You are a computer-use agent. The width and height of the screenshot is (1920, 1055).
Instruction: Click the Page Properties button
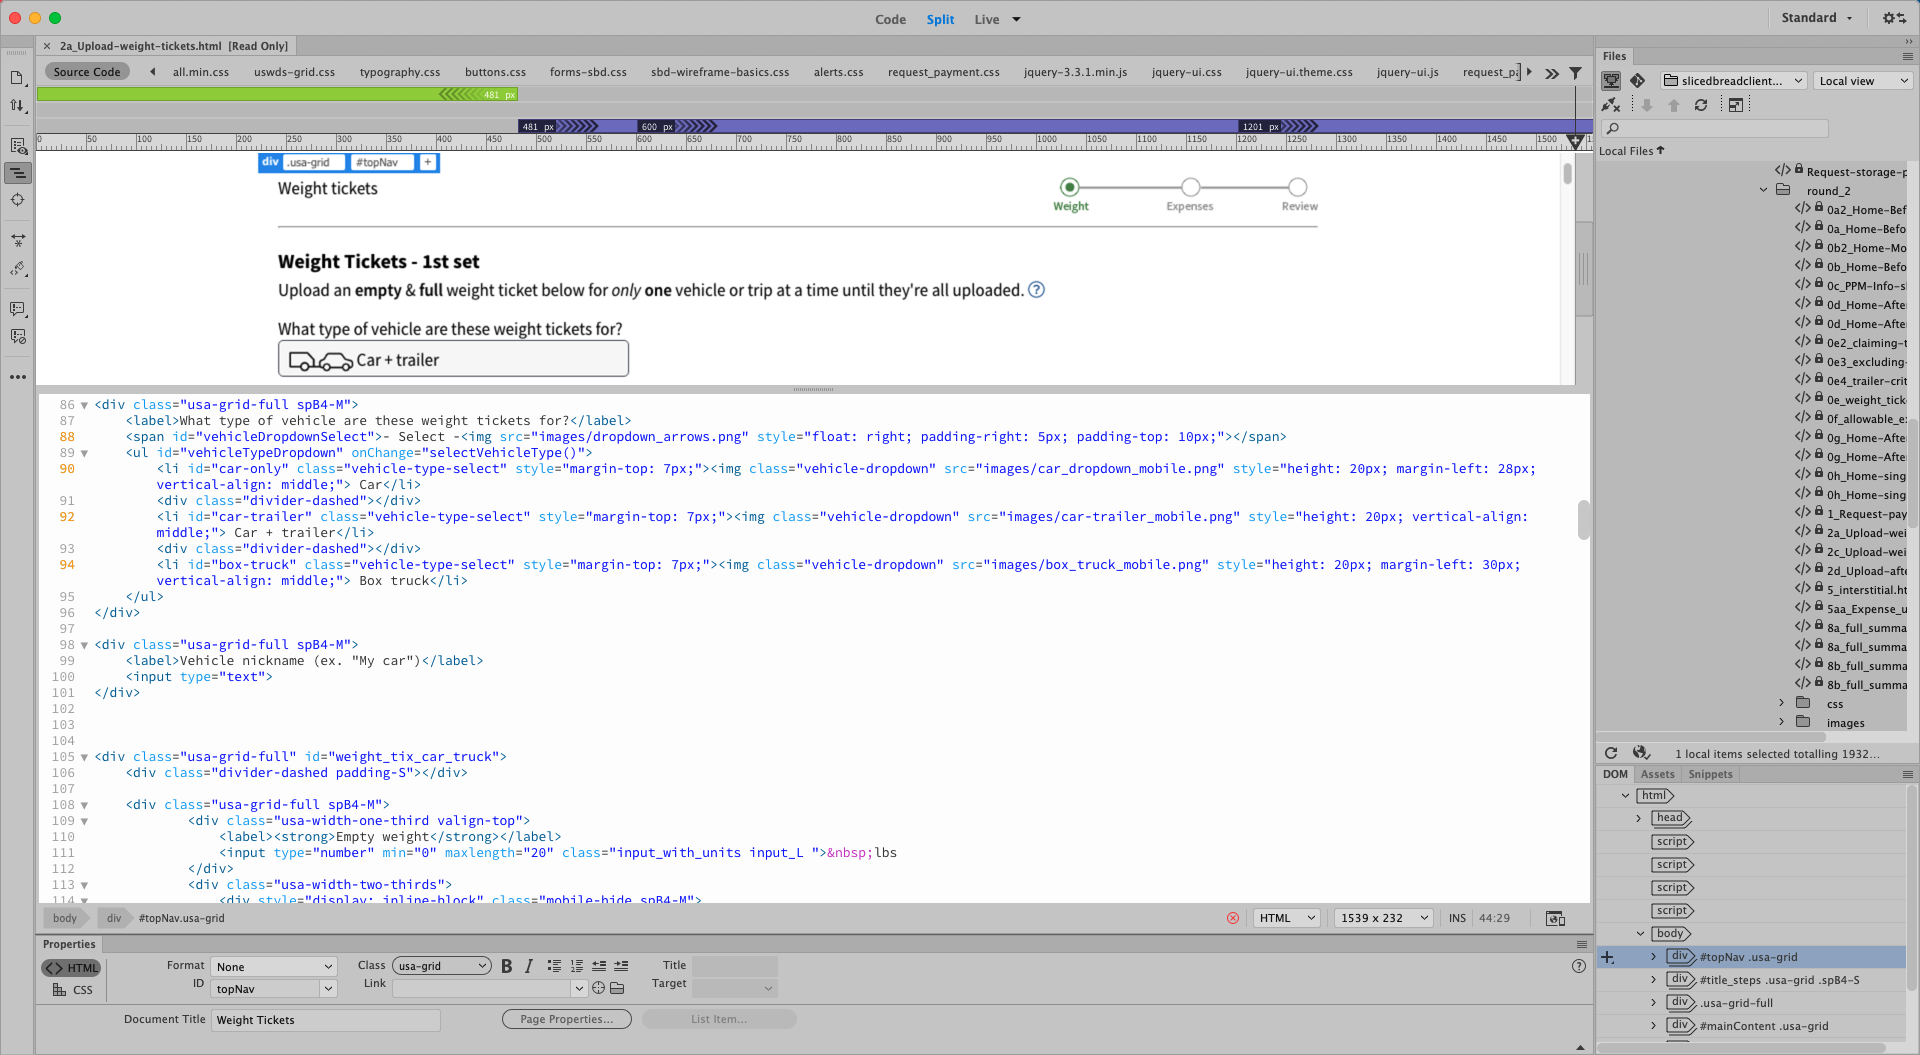[x=566, y=1019]
